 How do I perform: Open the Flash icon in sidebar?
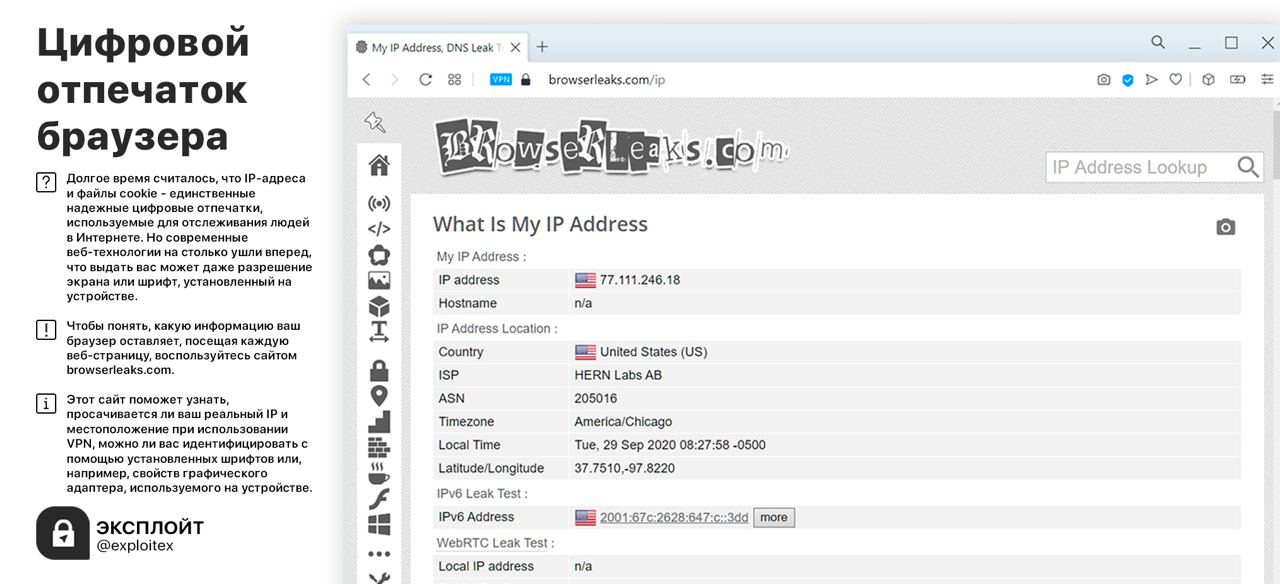click(x=379, y=498)
